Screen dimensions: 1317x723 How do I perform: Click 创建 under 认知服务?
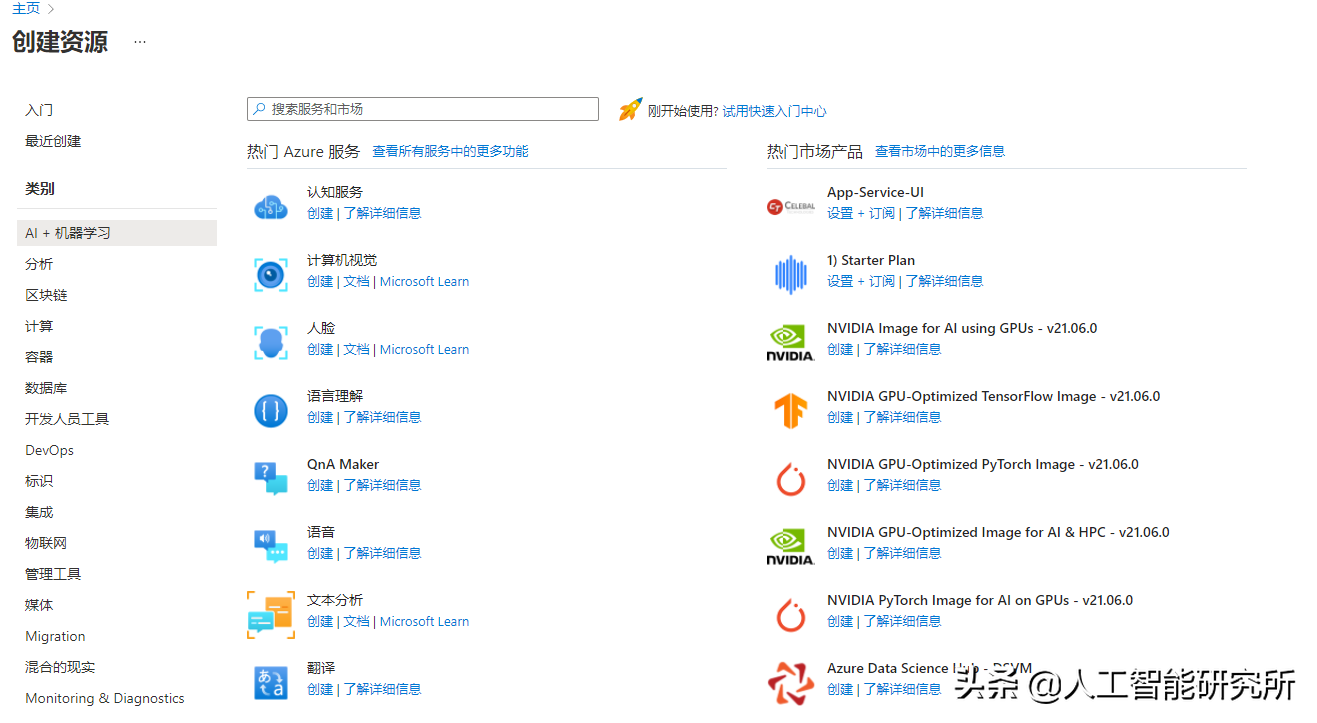point(320,213)
